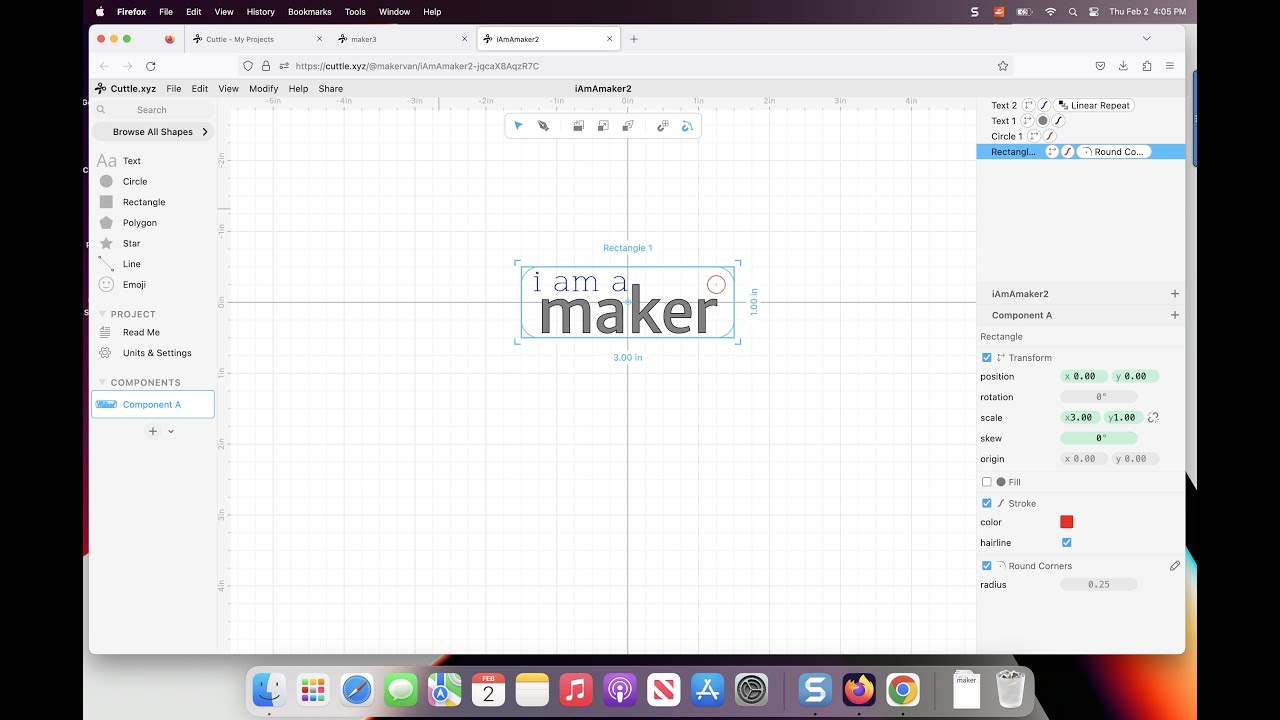
Task: Select Circle 1 layer row
Action: tap(1081, 136)
